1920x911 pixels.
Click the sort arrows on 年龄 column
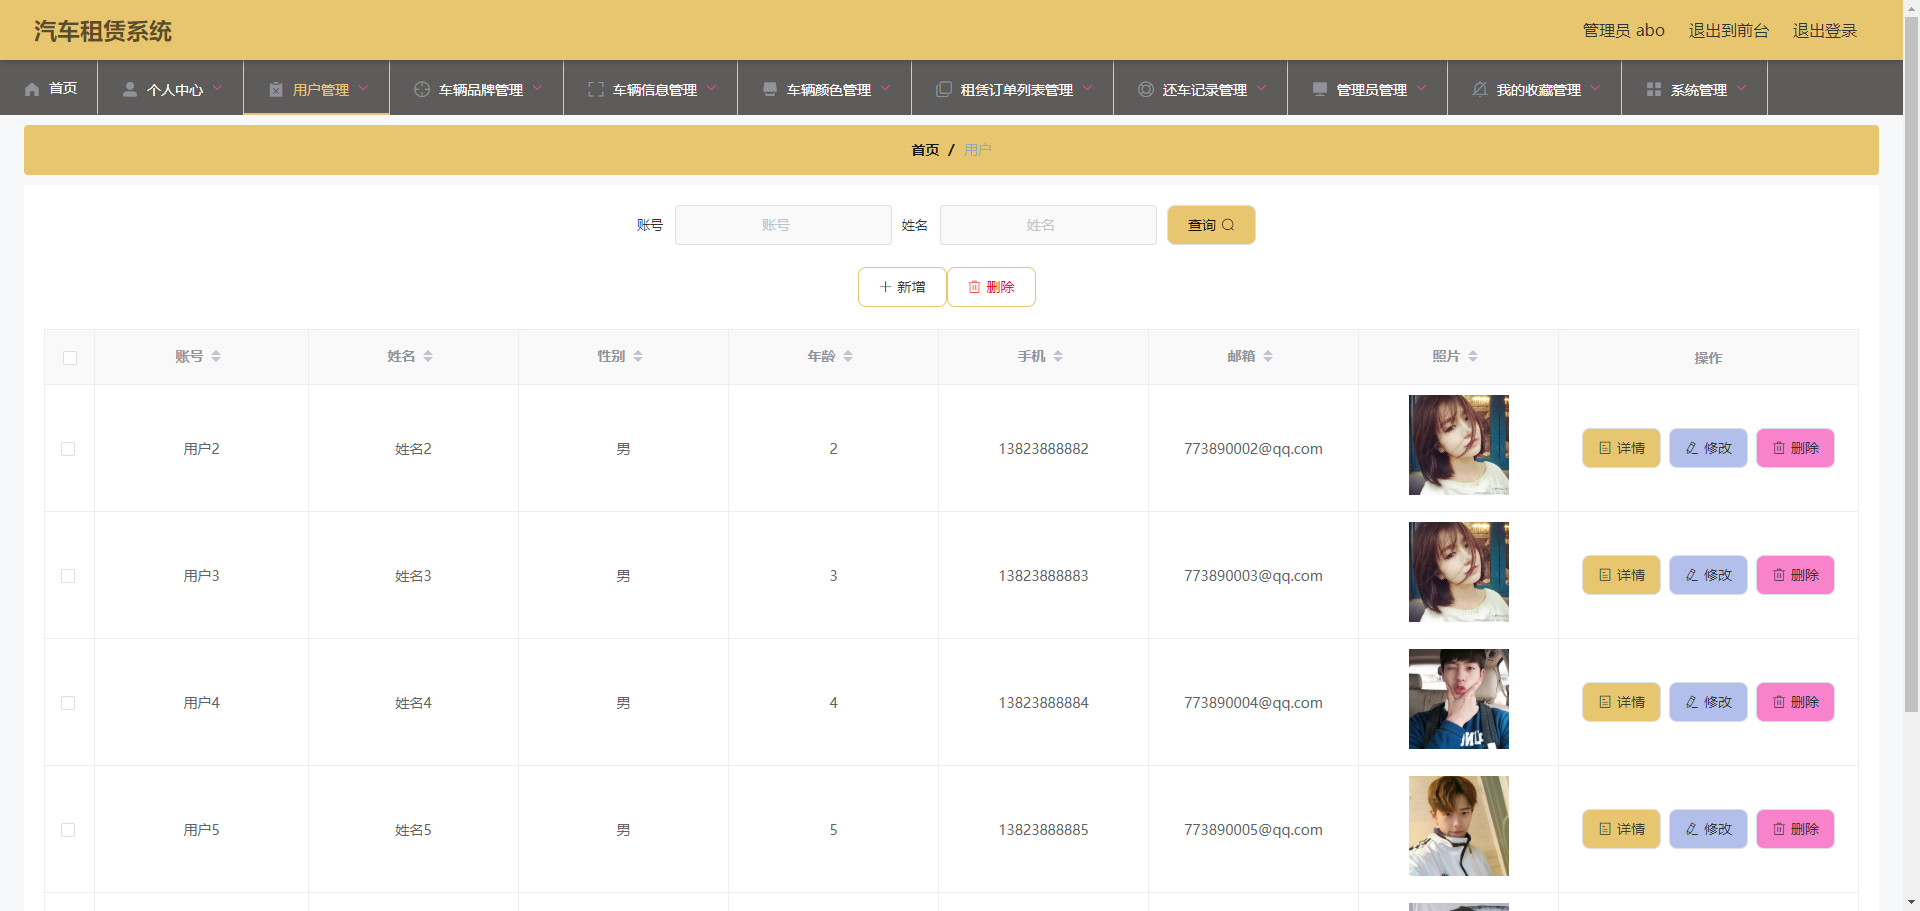[x=848, y=357]
